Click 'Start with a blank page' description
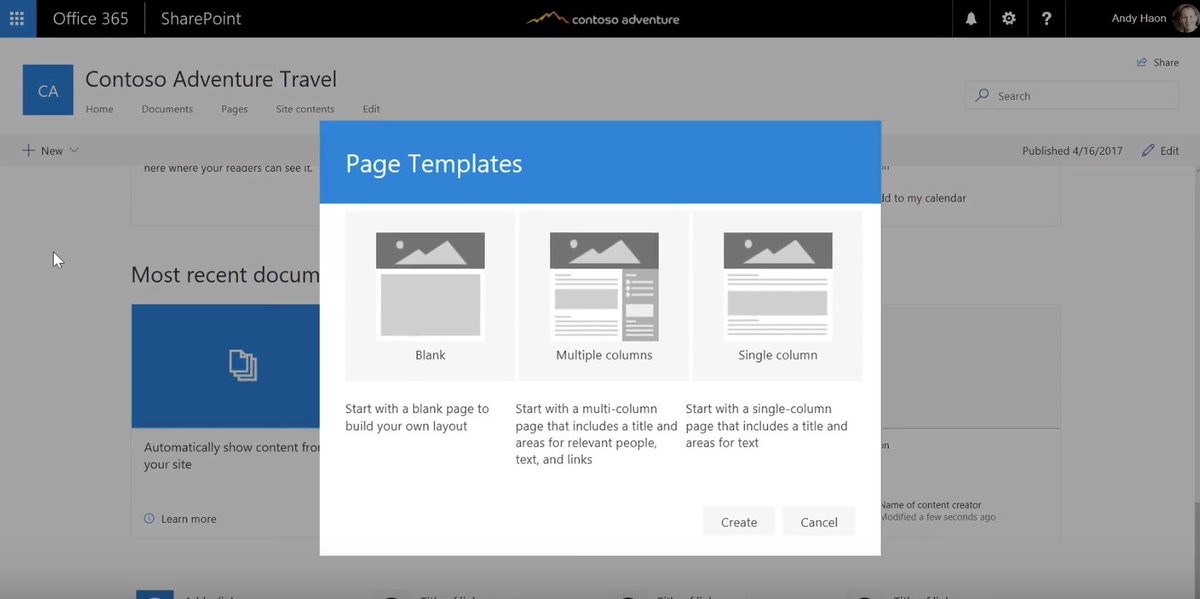 tap(417, 417)
